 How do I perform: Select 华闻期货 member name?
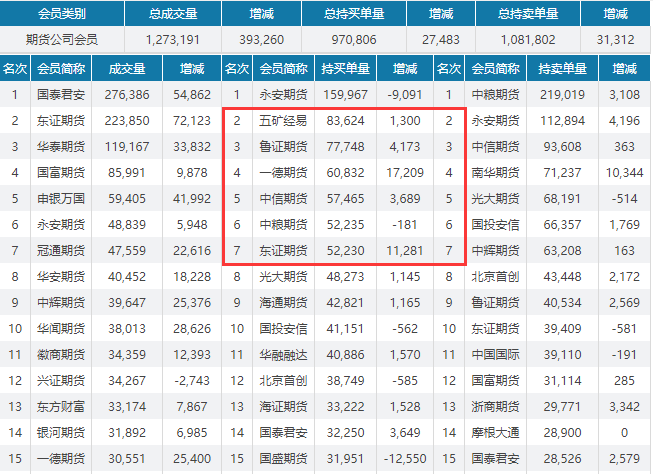pyautogui.click(x=61, y=329)
